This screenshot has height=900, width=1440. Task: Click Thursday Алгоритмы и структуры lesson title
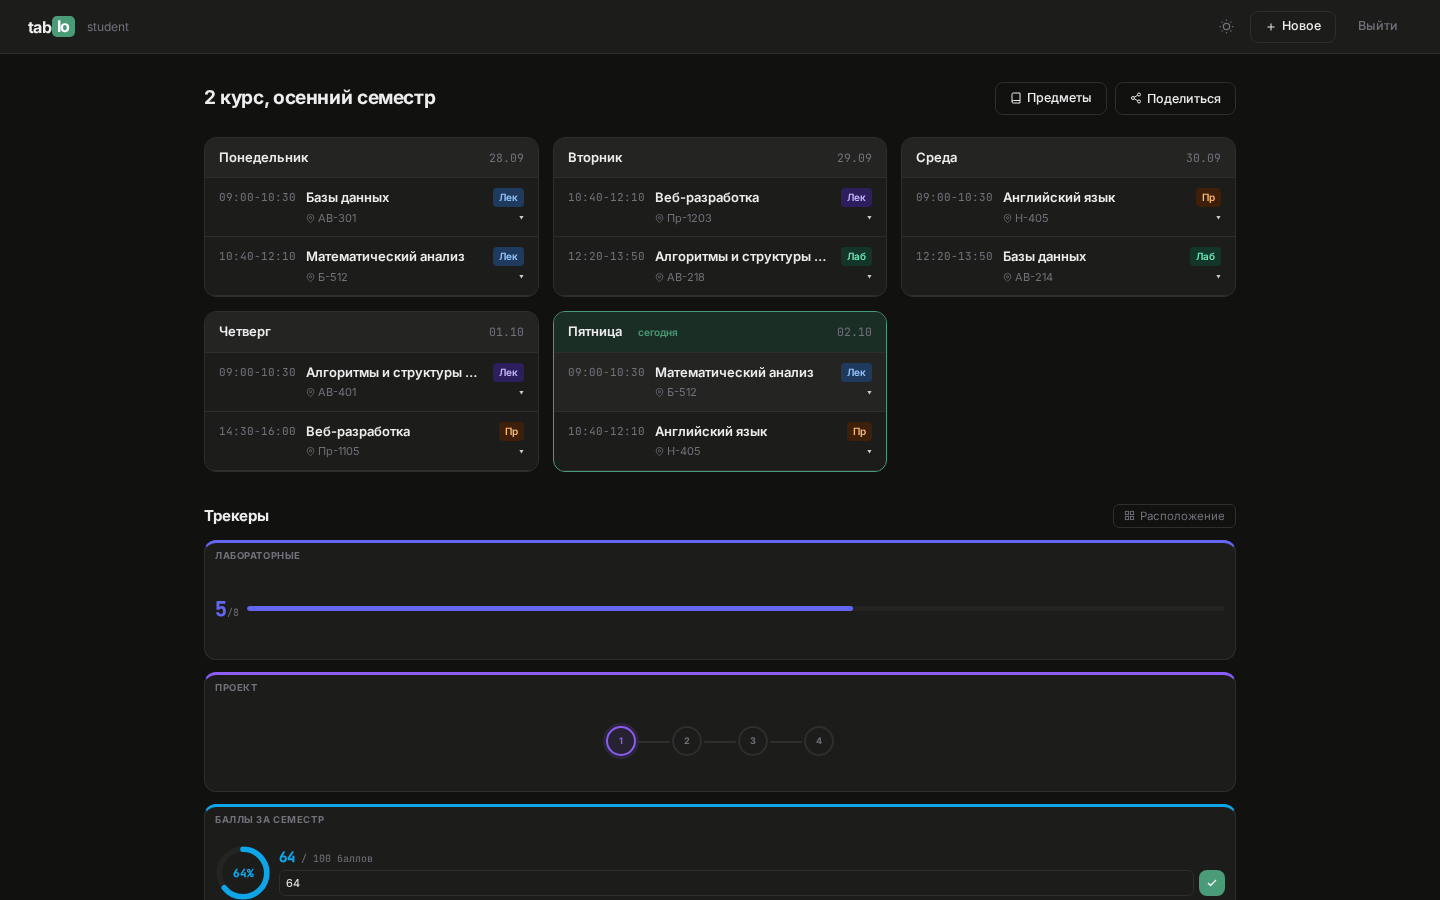pos(391,373)
